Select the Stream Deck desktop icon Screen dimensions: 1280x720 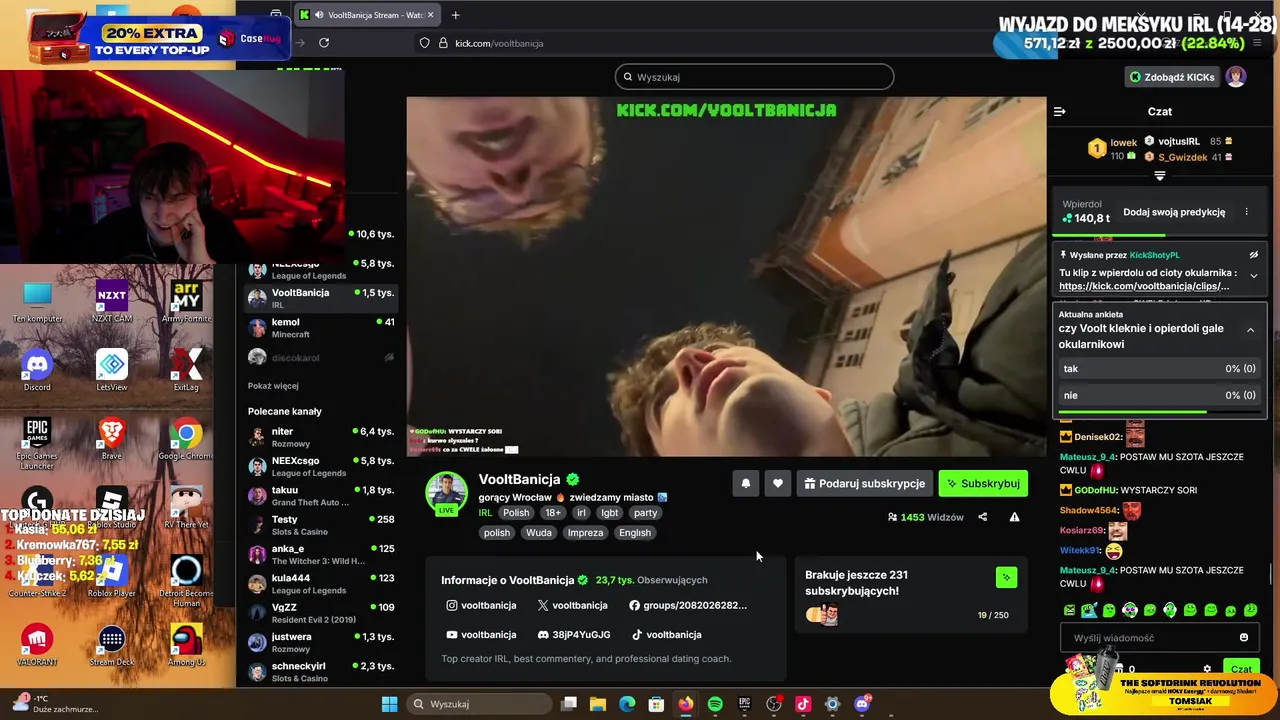[111, 645]
